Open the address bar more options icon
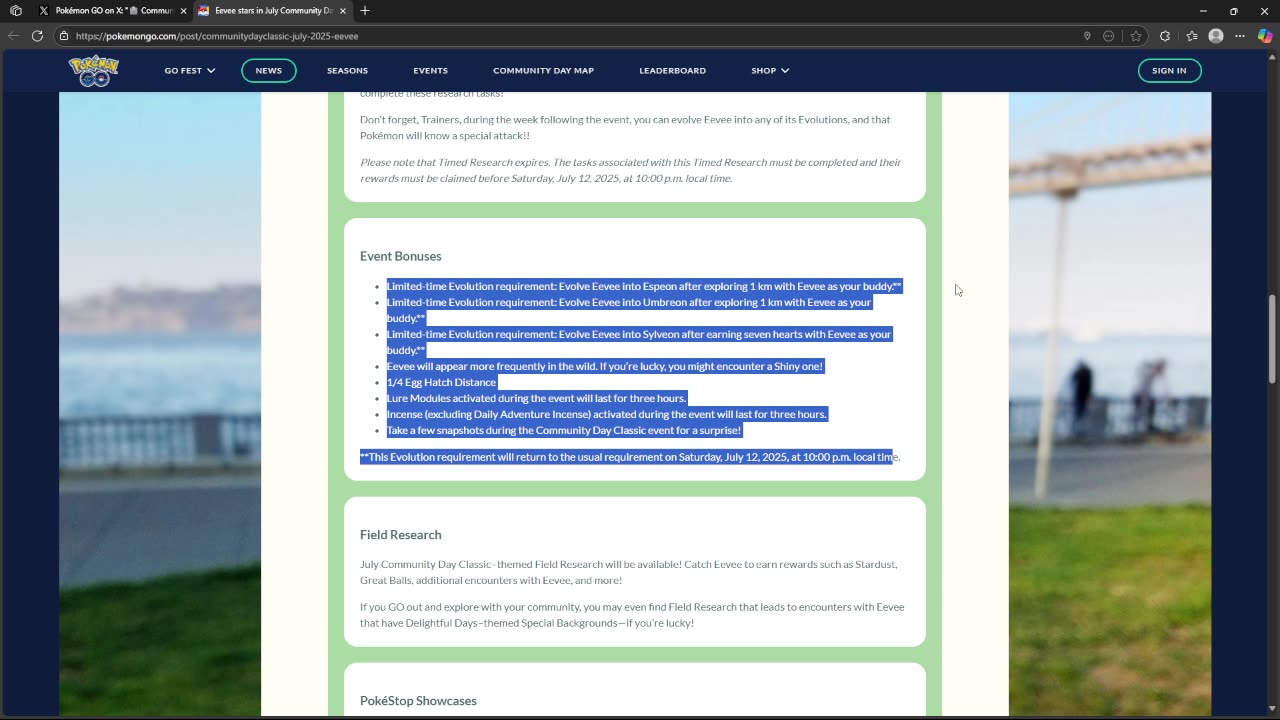This screenshot has width=1280, height=720. coord(1108,36)
